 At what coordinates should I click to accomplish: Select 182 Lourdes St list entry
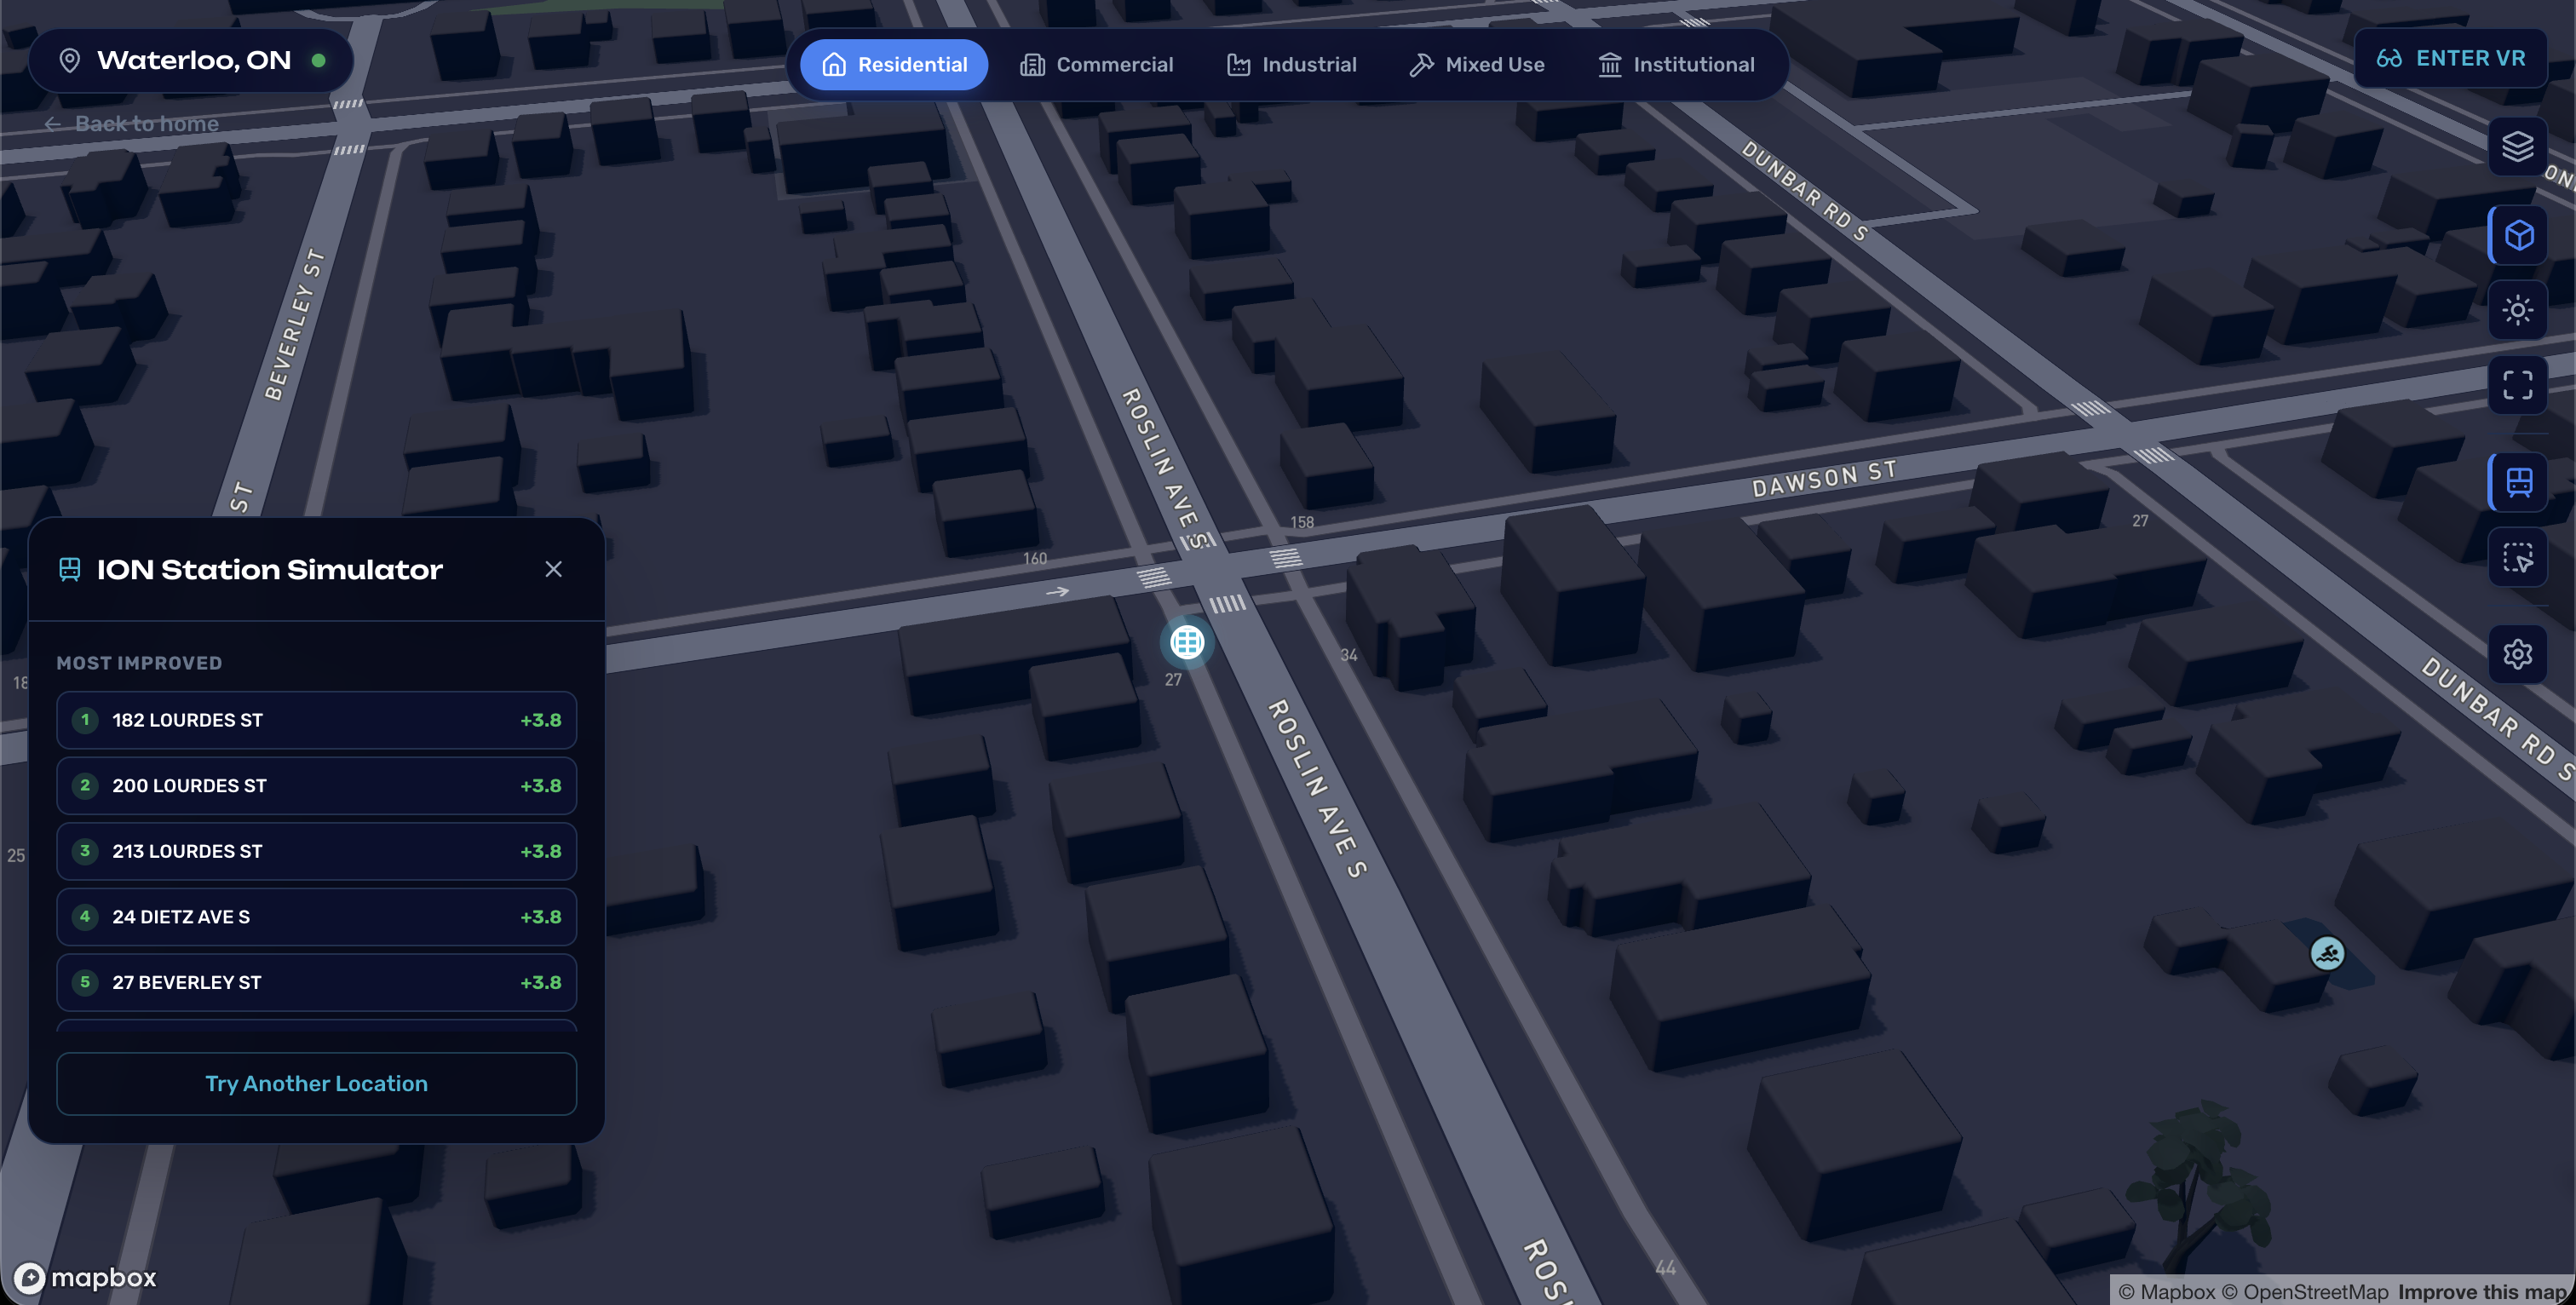[316, 720]
